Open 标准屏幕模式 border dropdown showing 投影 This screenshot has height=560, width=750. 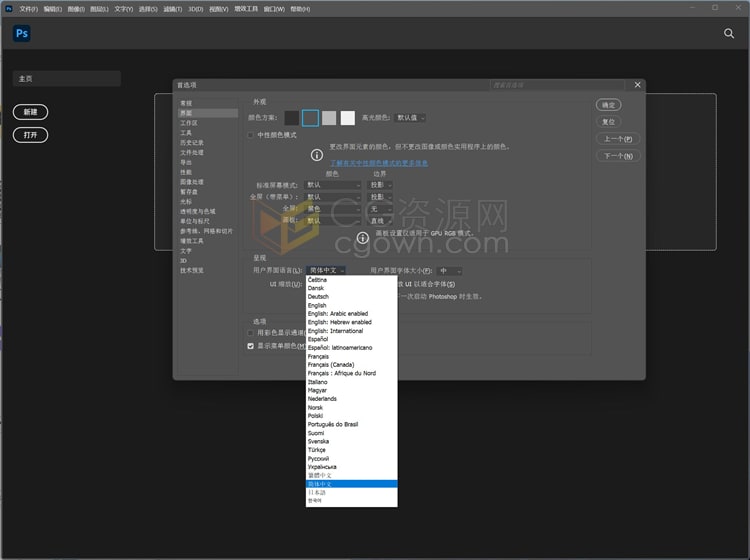tap(380, 185)
